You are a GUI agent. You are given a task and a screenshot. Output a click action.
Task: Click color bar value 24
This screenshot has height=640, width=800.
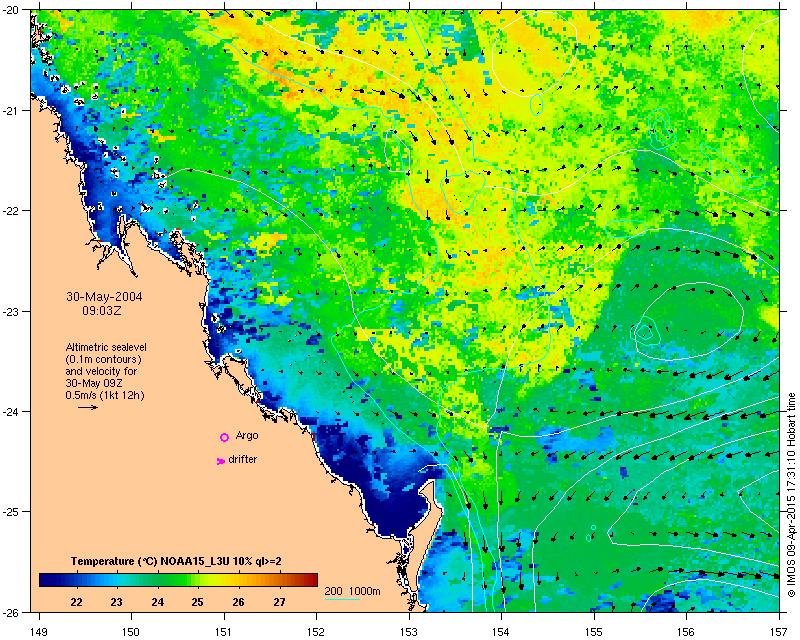[x=157, y=602]
